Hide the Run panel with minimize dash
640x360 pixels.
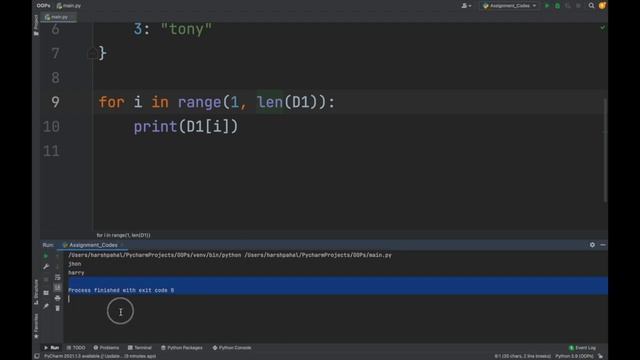(x=603, y=245)
